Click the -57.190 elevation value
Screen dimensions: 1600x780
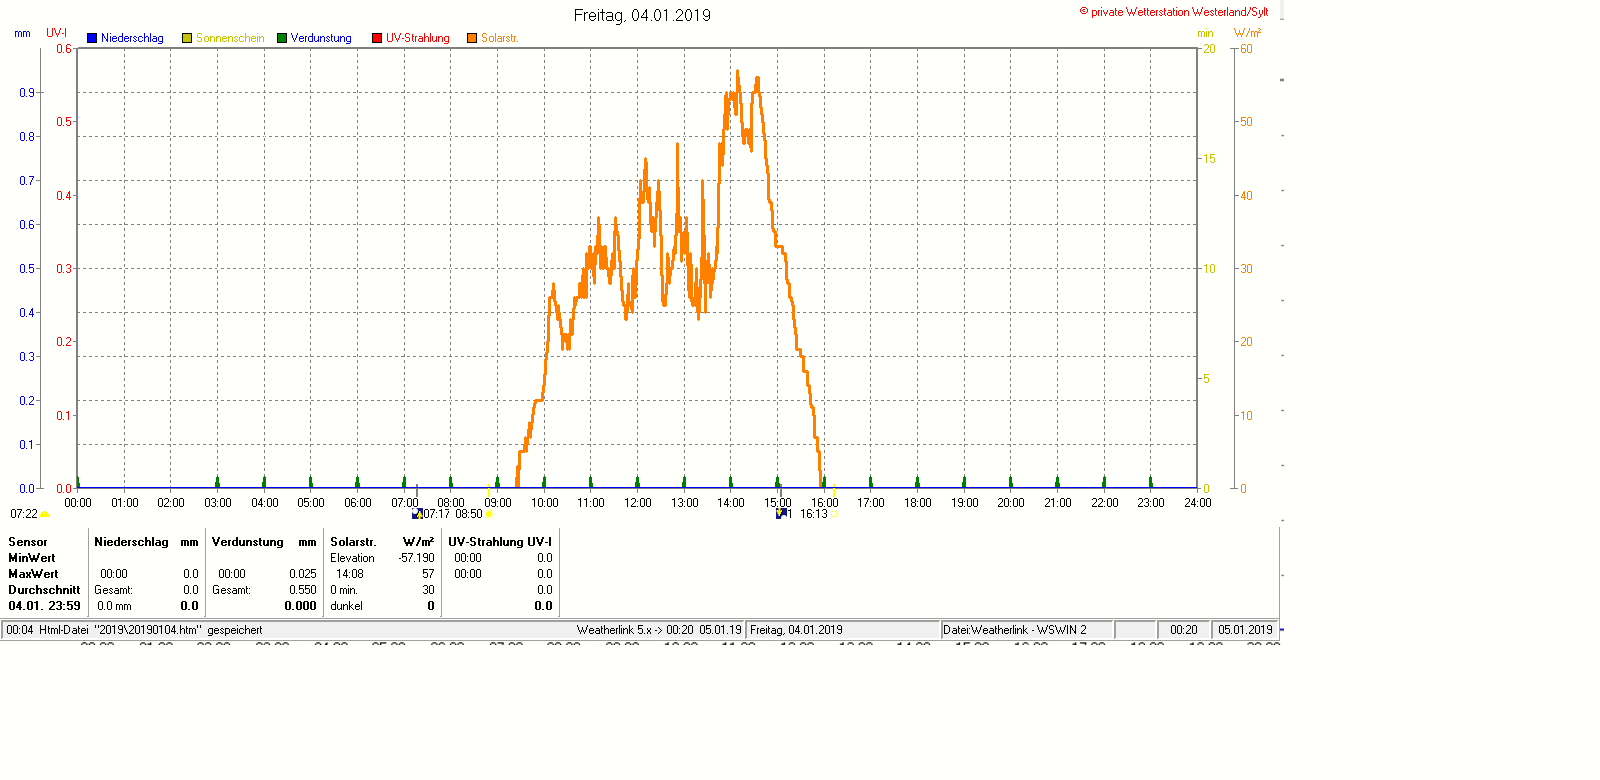[416, 558]
